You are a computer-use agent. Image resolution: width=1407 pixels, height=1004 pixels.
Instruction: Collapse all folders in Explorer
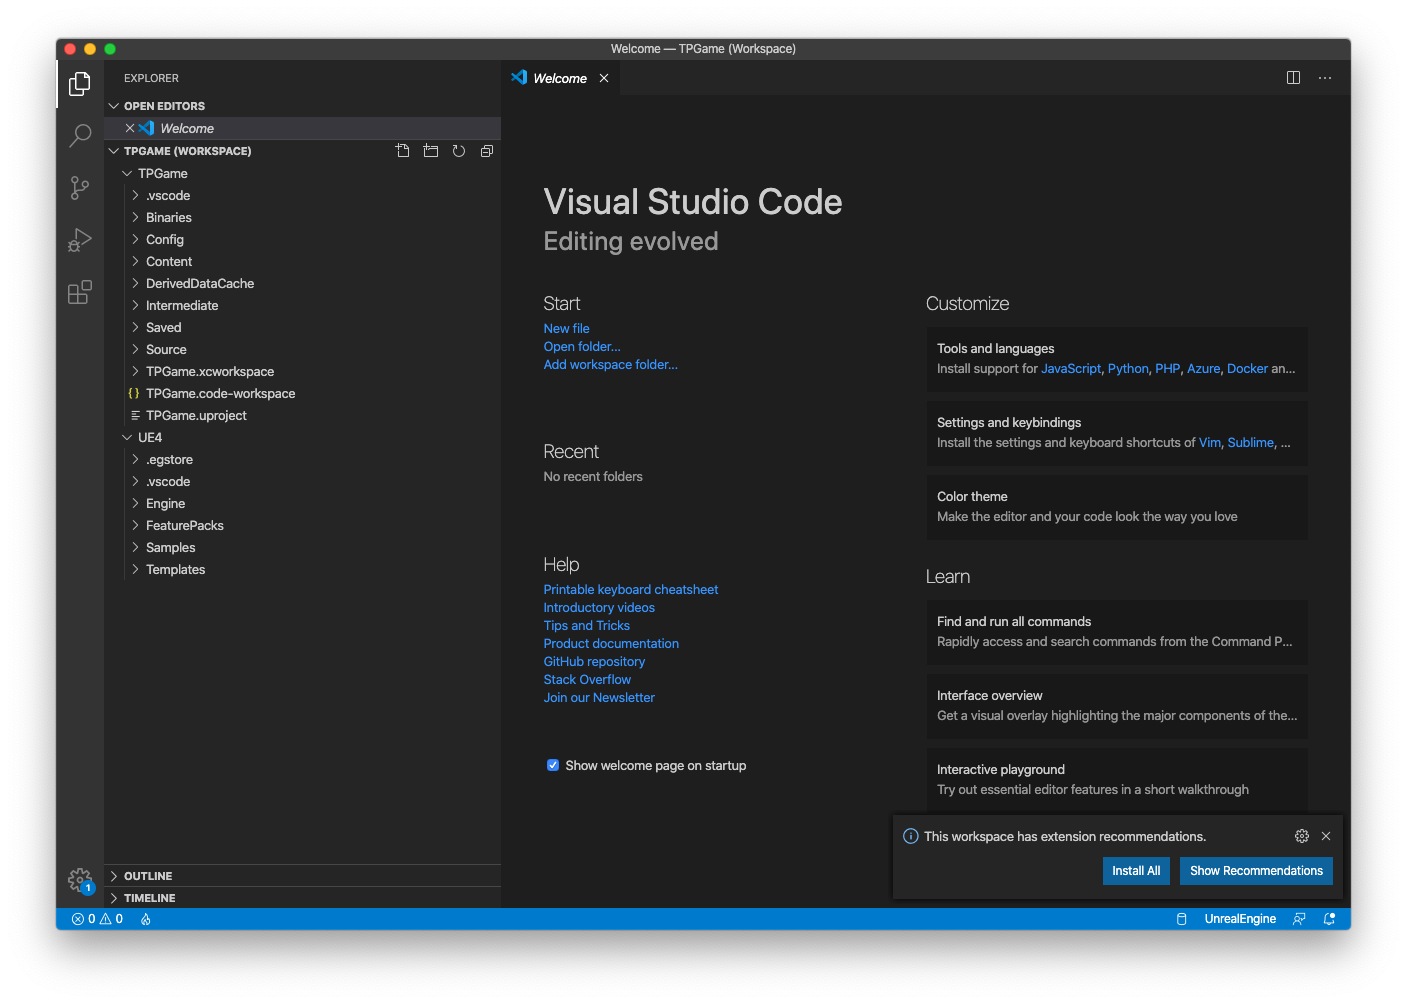pos(487,151)
